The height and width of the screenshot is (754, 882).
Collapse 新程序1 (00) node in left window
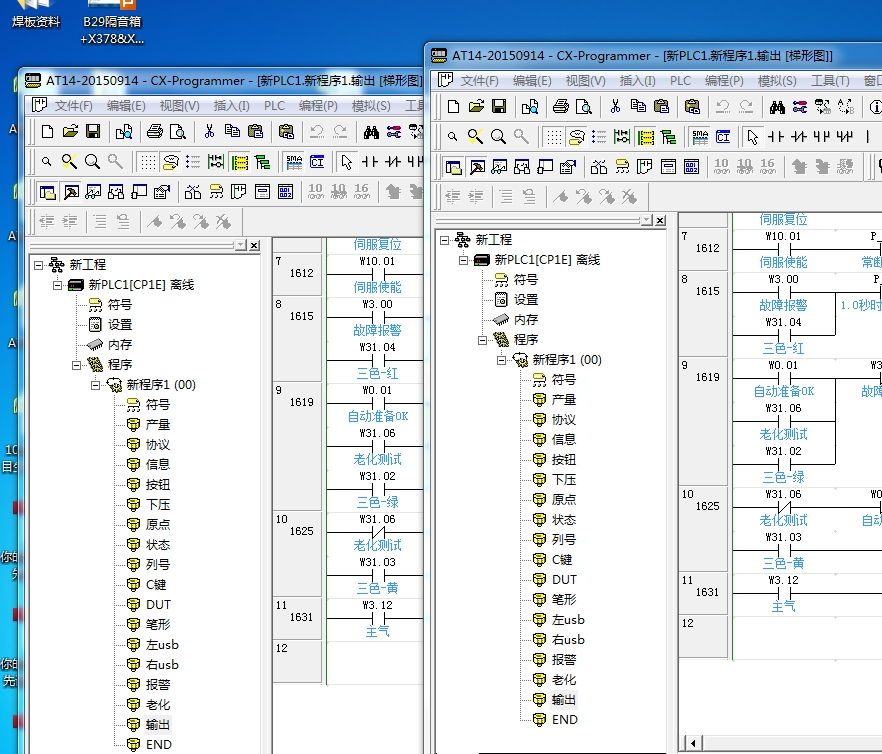click(95, 385)
